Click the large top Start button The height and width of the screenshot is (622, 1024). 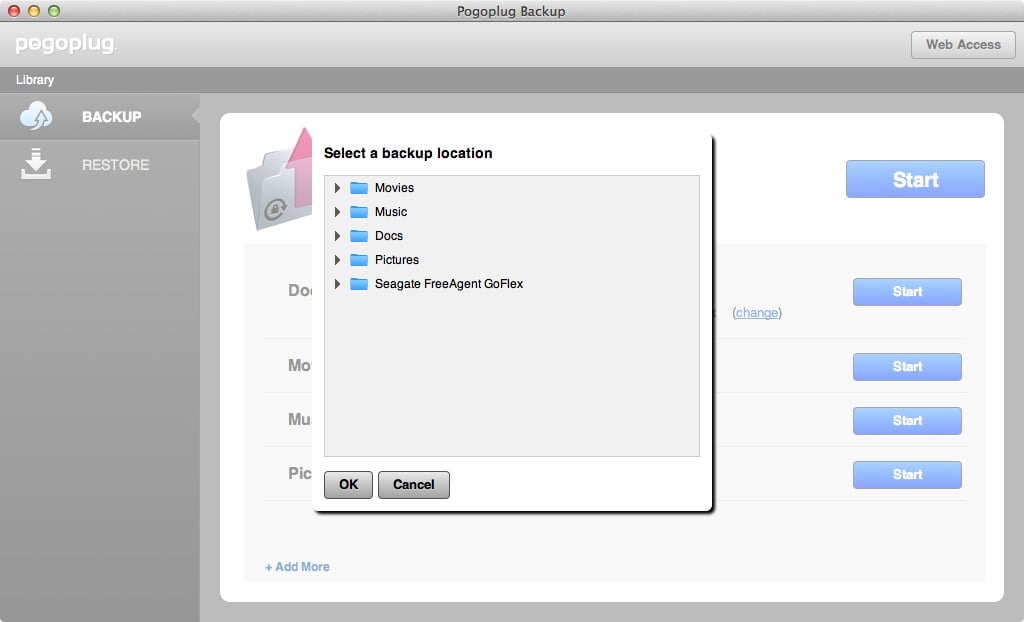[915, 179]
